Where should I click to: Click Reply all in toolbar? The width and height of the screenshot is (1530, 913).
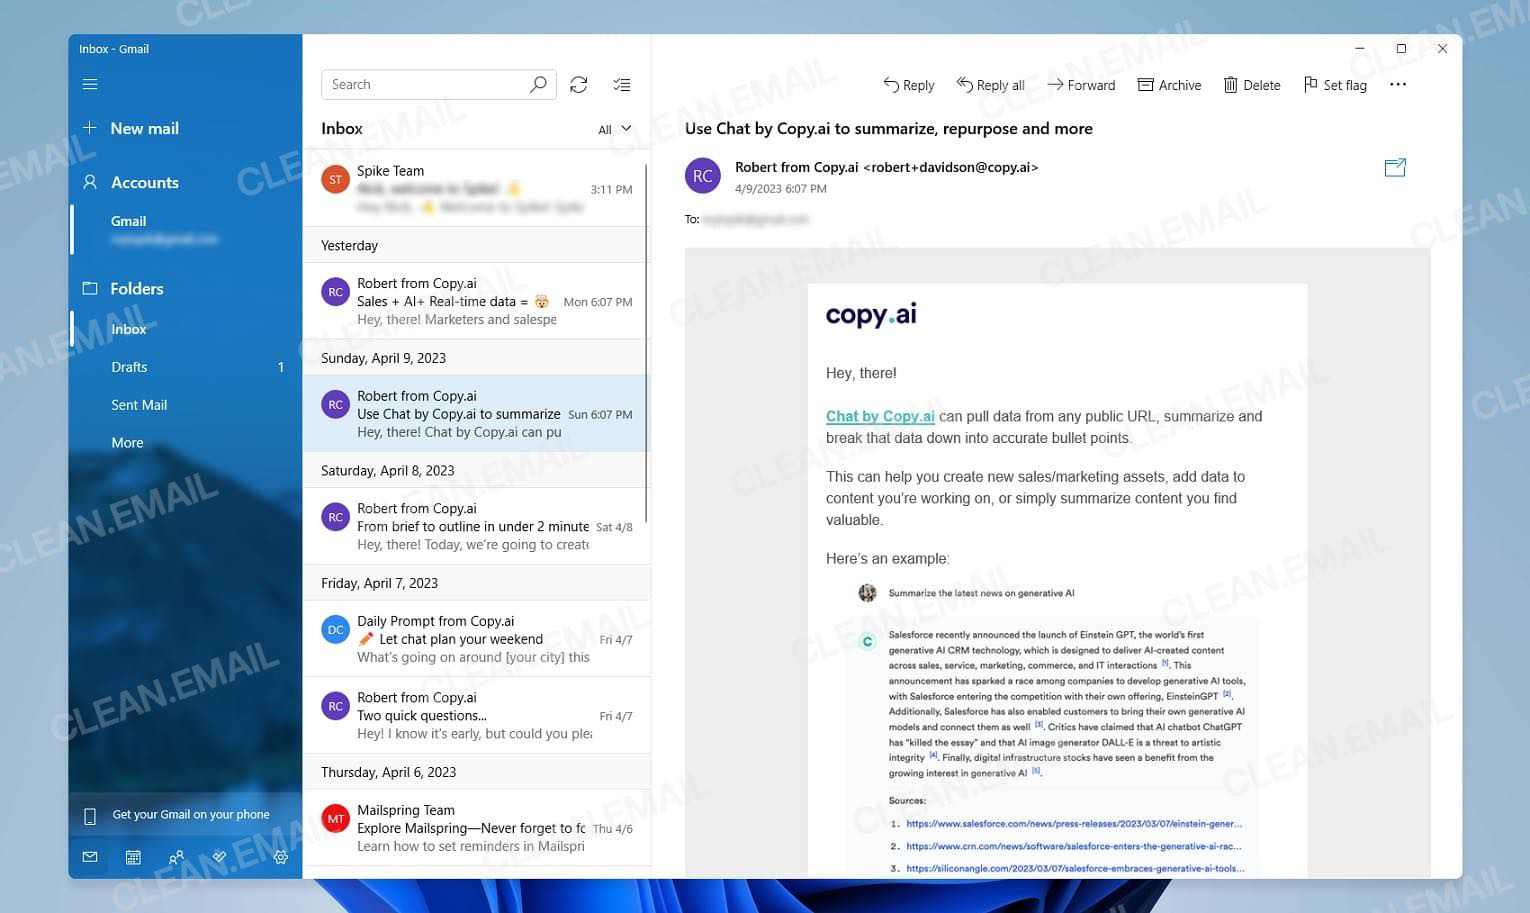[x=991, y=85]
